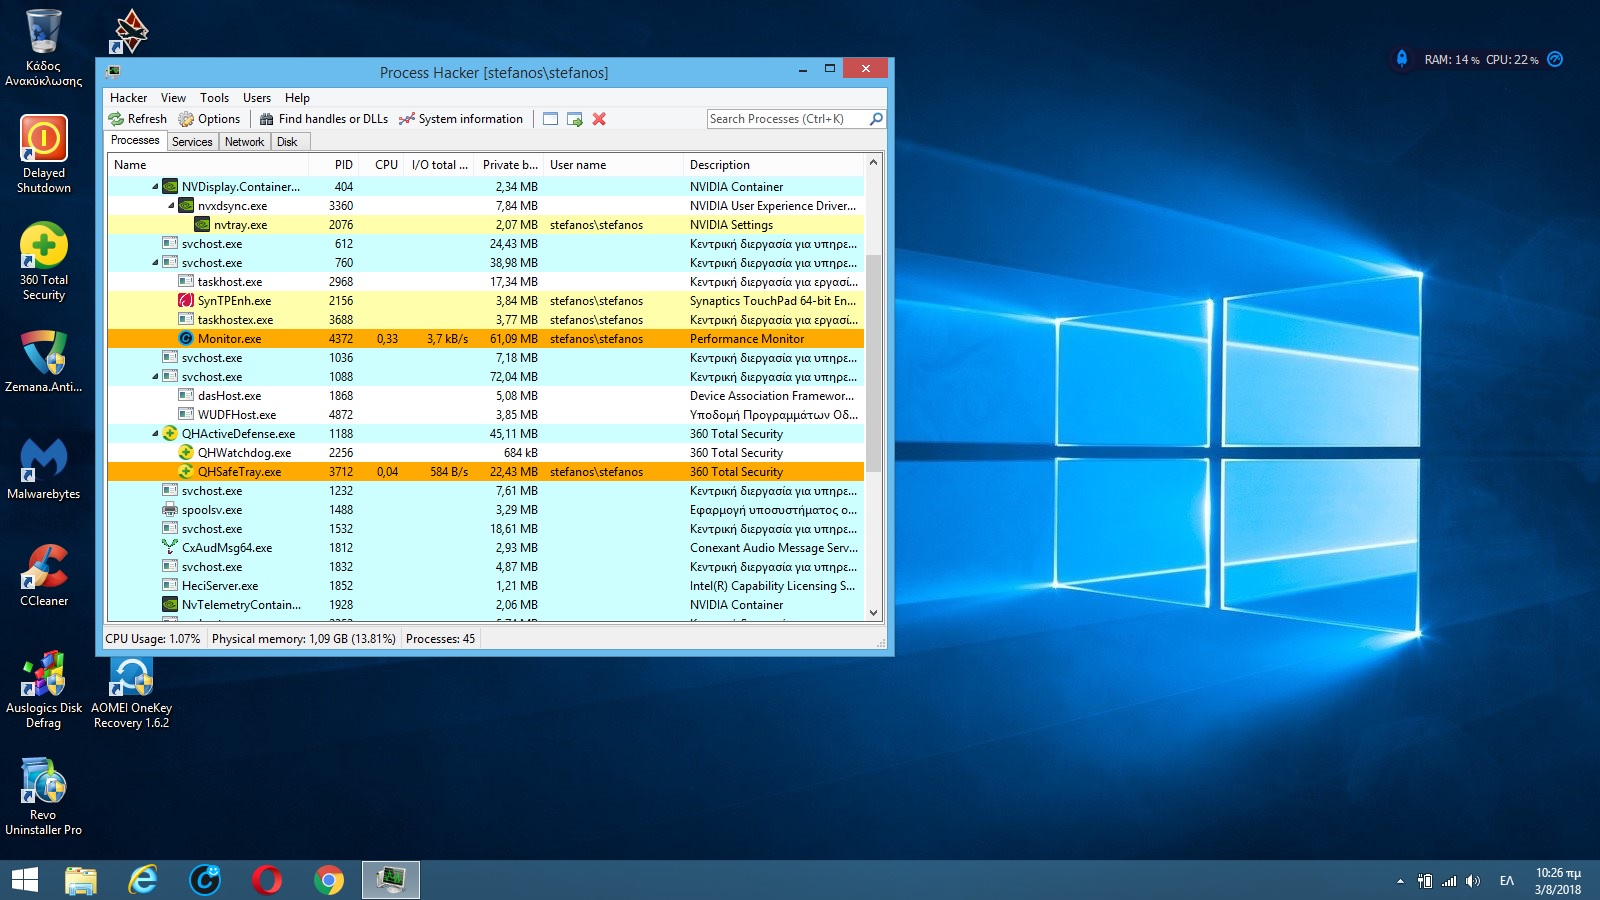This screenshot has height=900, width=1600.
Task: Open Find handles or DLLs
Action: 323,119
